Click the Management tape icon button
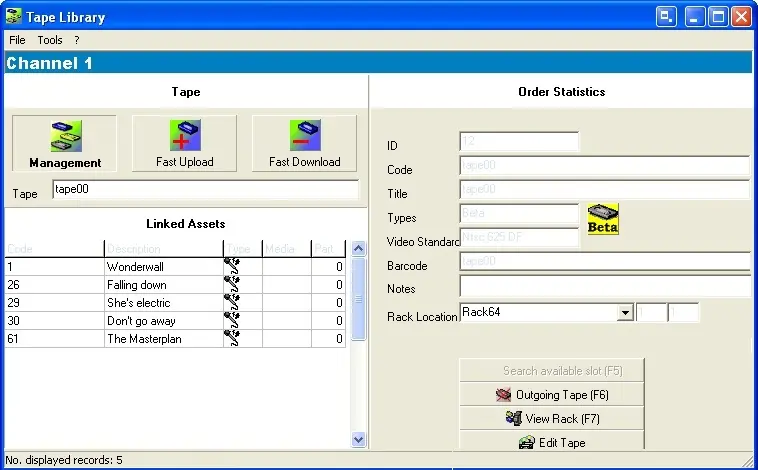This screenshot has height=470, width=758. (65, 144)
